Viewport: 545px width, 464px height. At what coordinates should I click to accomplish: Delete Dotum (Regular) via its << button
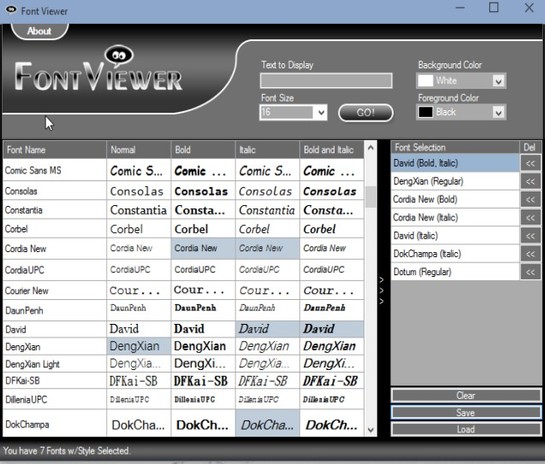tap(530, 272)
